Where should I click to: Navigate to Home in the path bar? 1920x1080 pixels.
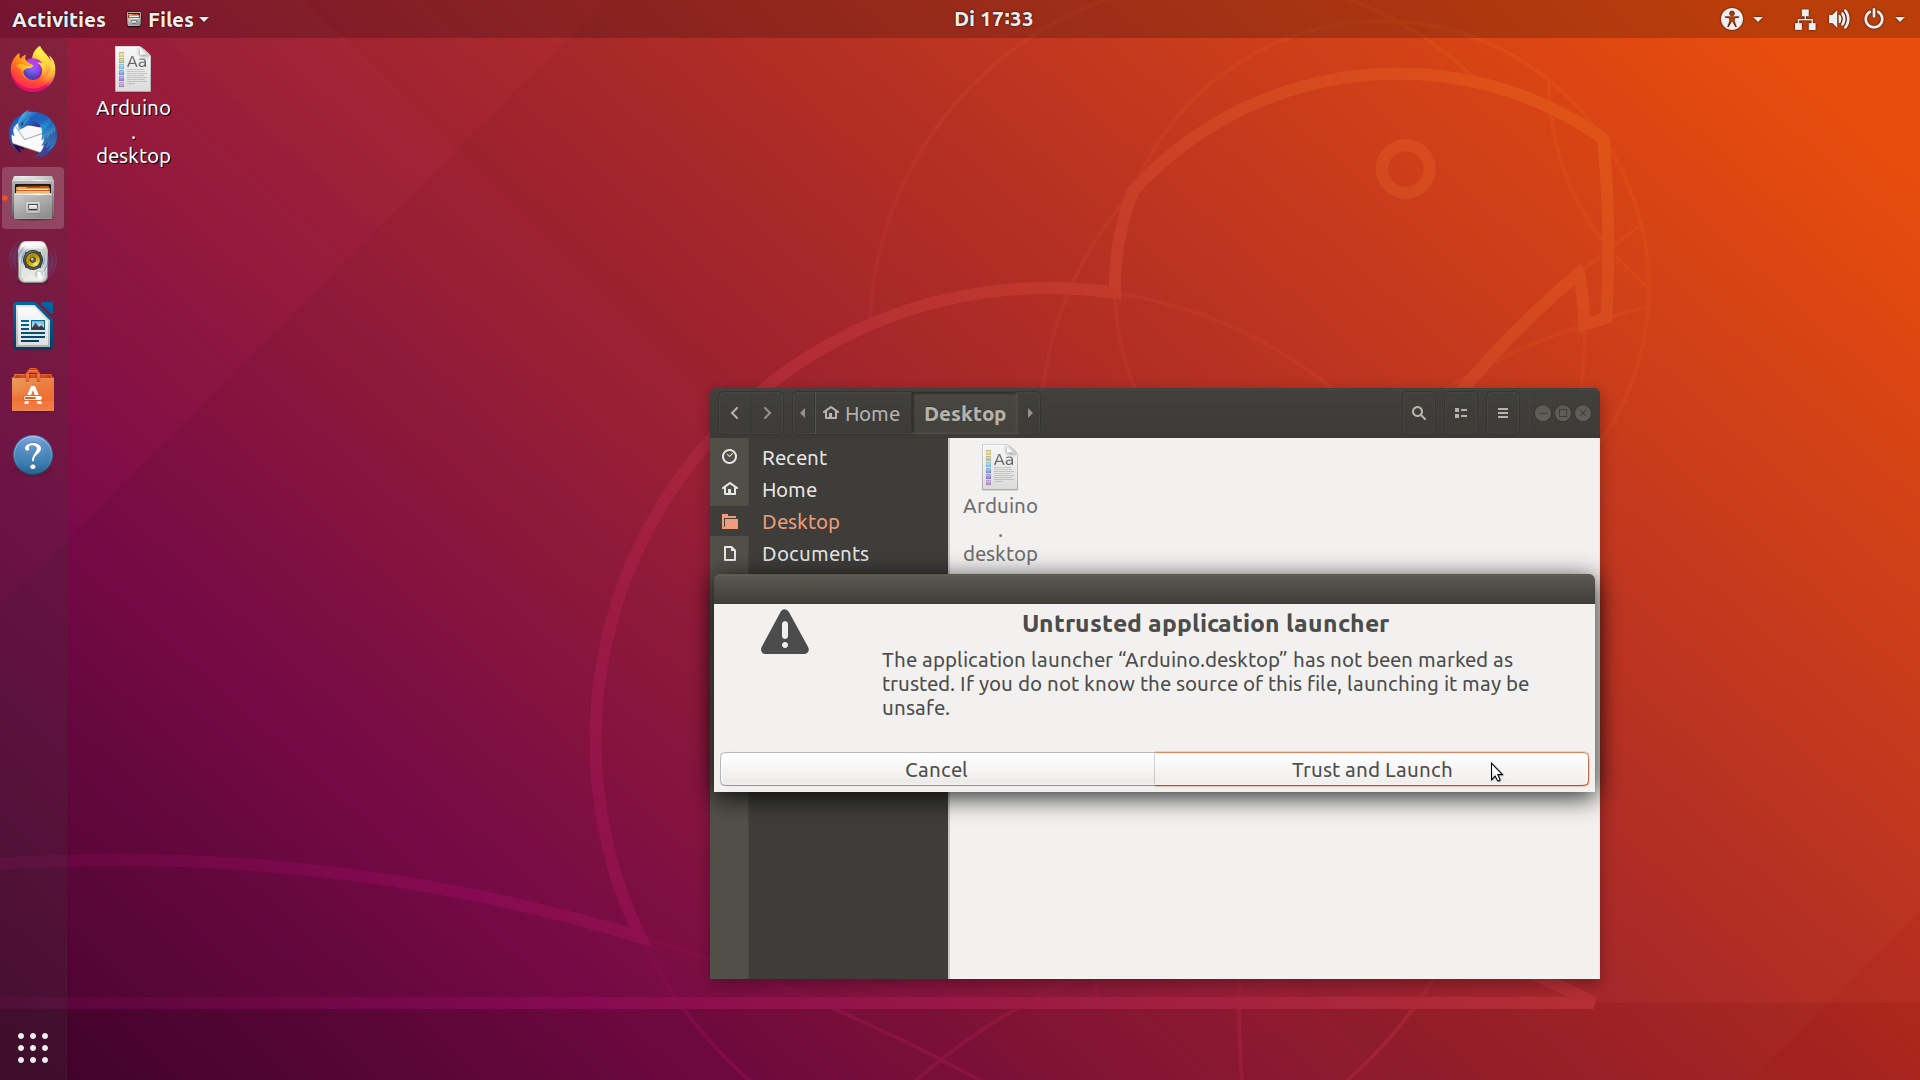point(862,413)
